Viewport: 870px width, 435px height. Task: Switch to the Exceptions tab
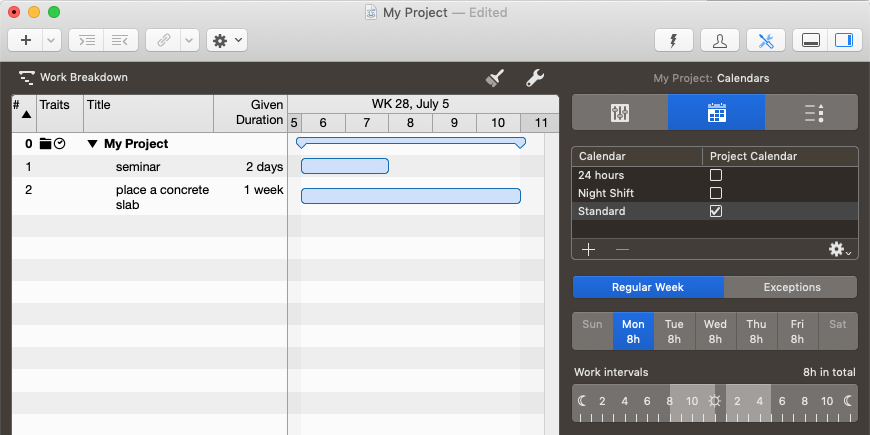coord(791,287)
